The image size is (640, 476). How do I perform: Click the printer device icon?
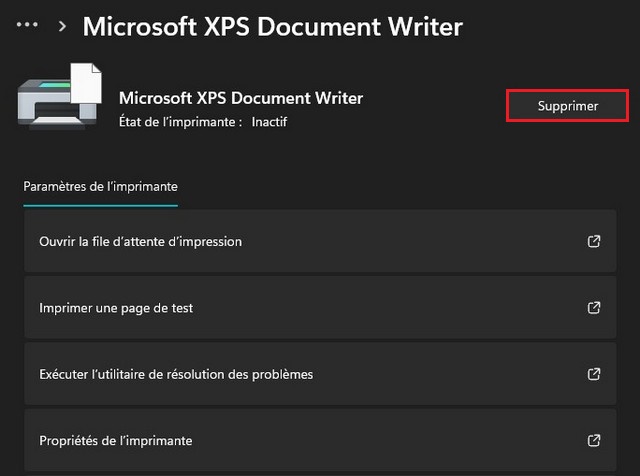click(60, 96)
